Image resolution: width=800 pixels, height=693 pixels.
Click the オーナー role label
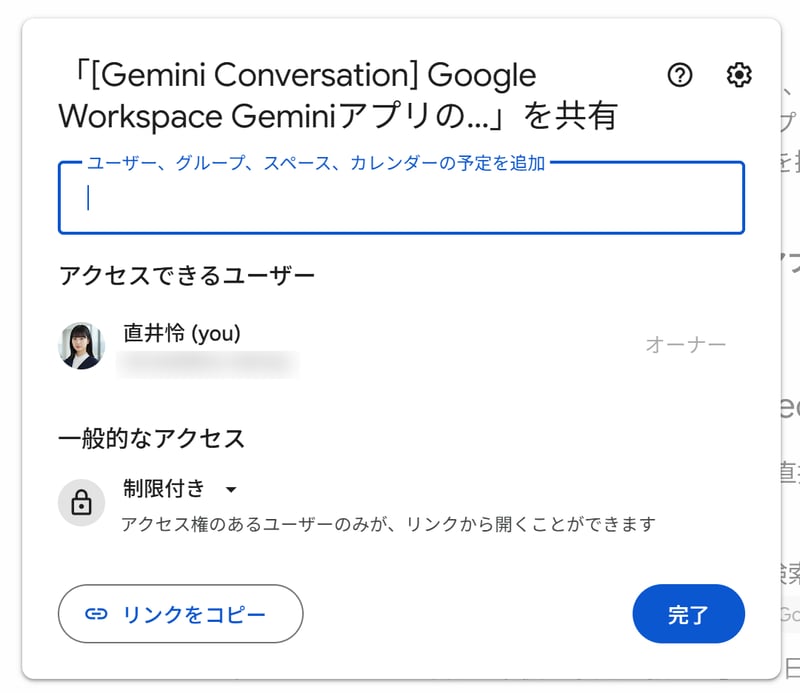point(686,345)
